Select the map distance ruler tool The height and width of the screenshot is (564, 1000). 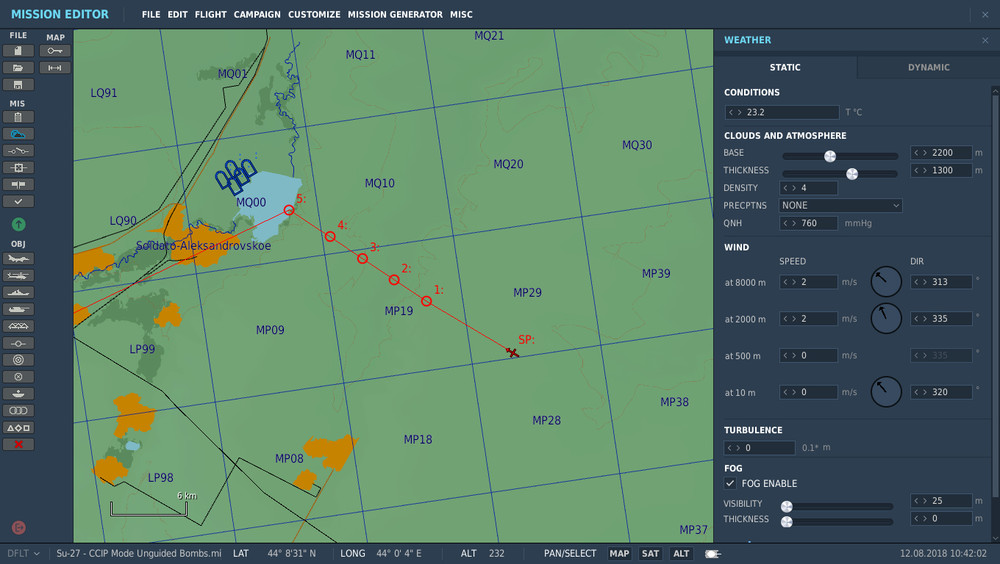(x=55, y=68)
